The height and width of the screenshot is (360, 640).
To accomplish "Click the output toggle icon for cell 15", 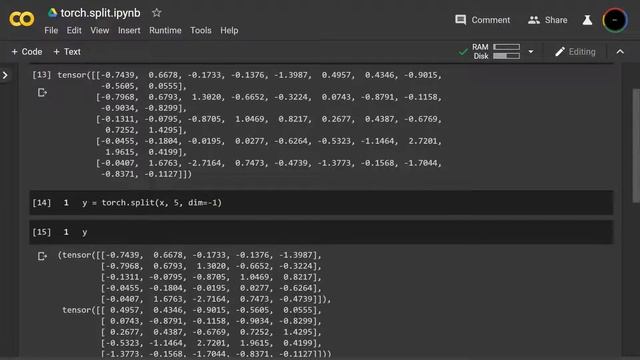I will tap(42, 256).
